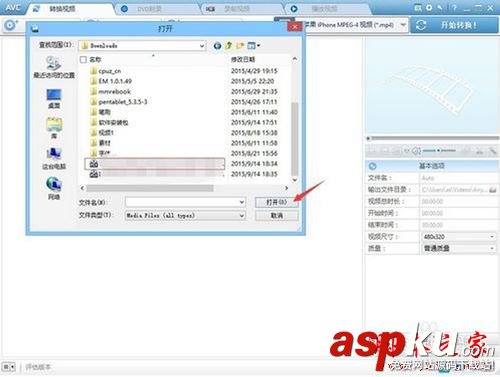Click the 结束时间 value field
The width and height of the screenshot is (500, 377).
click(x=458, y=225)
